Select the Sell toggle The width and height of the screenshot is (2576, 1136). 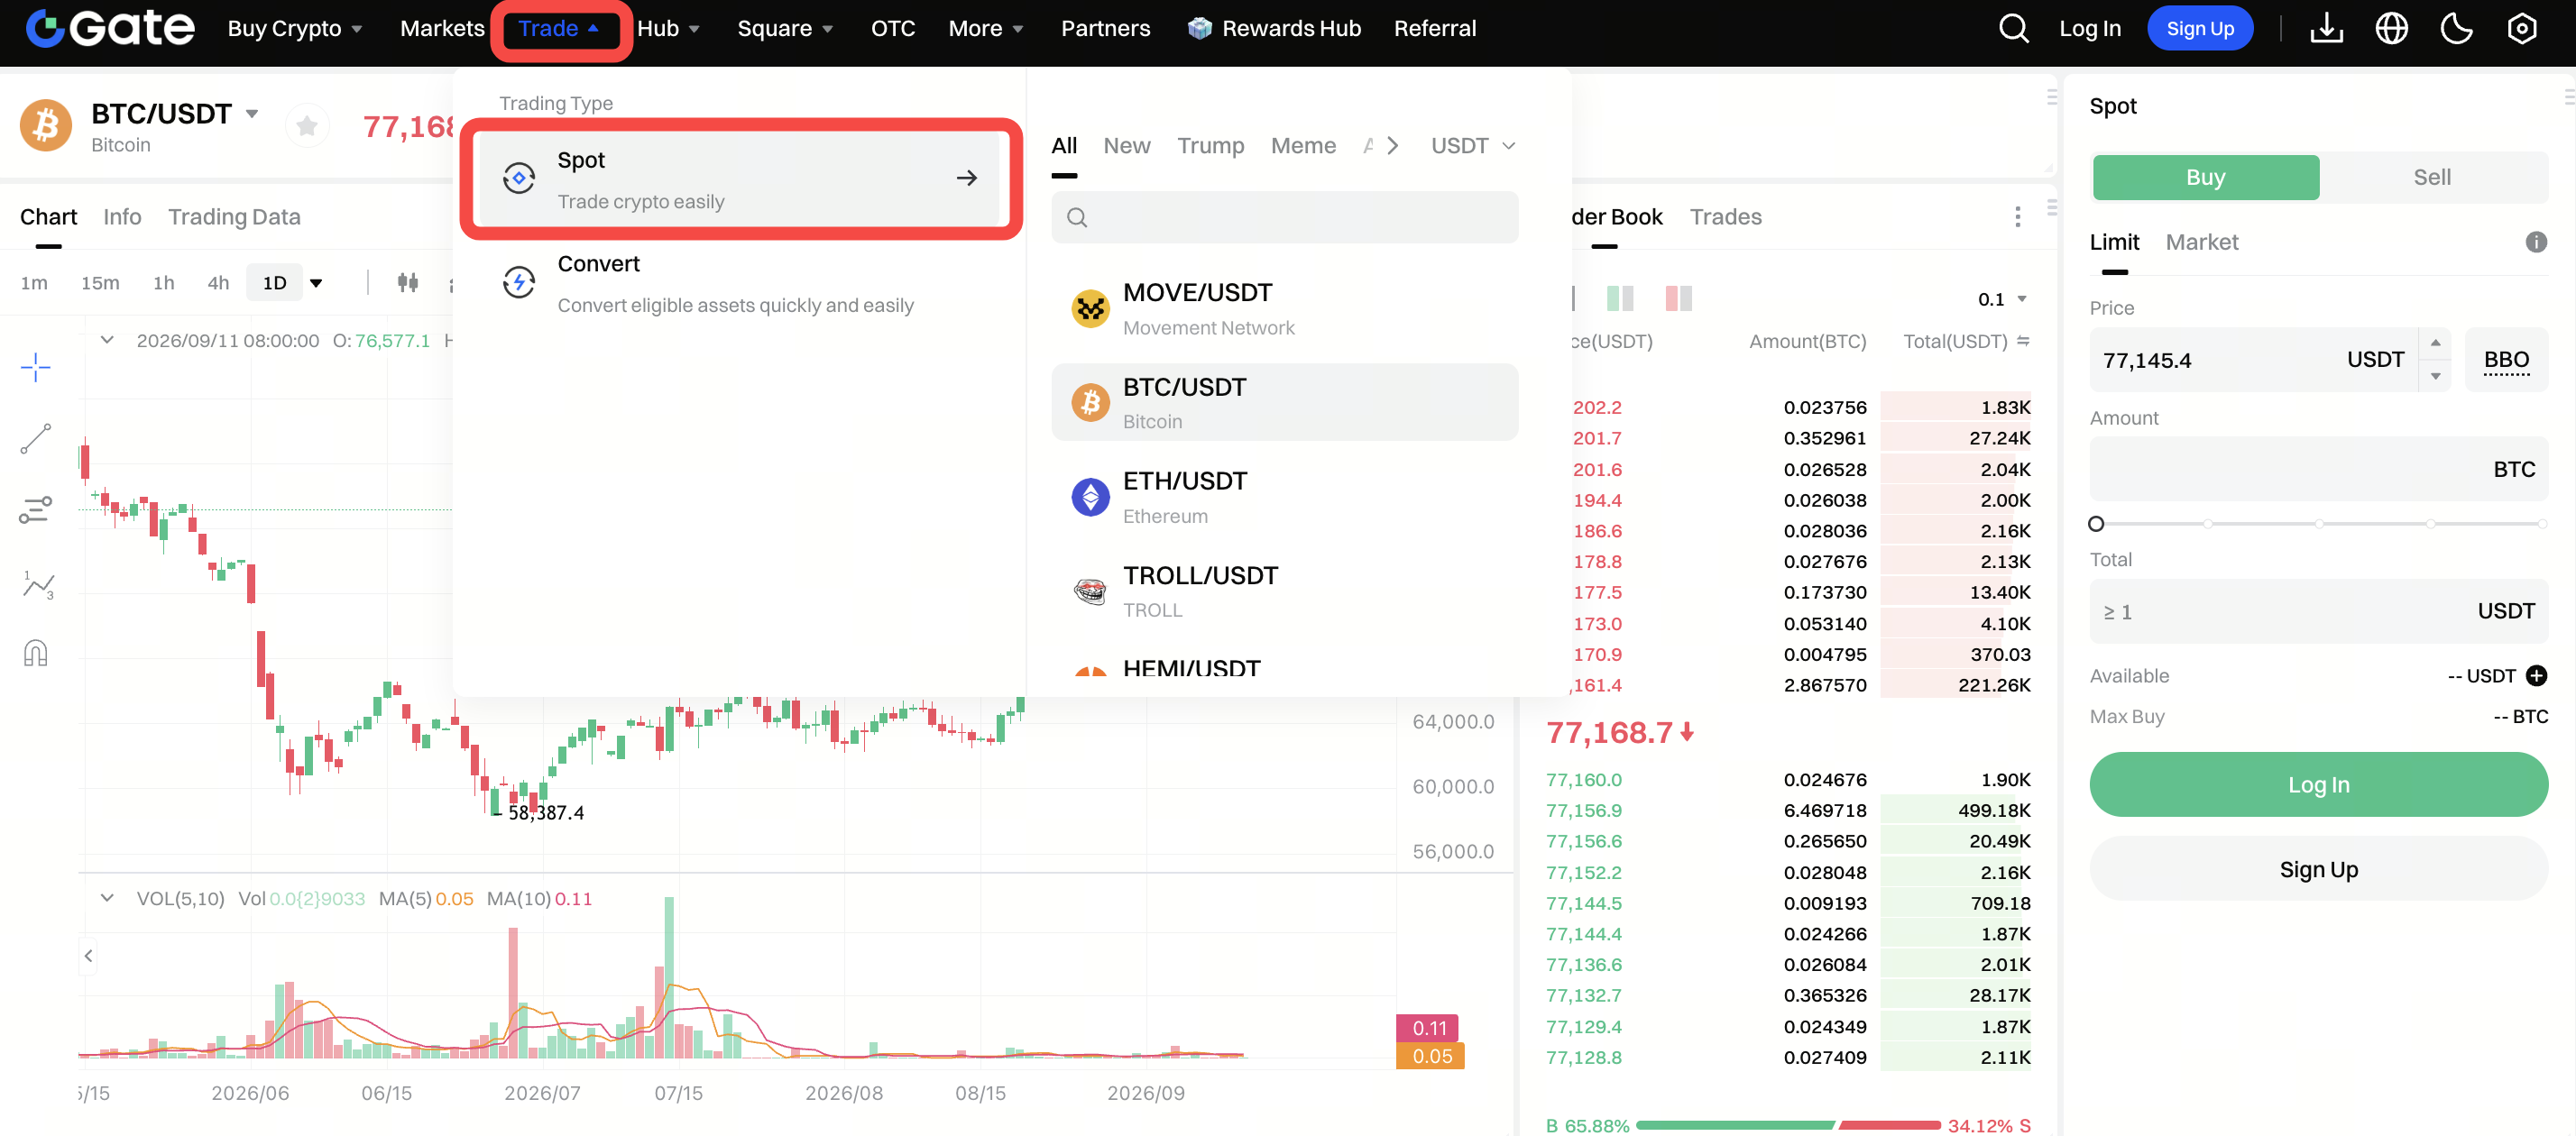click(x=2431, y=177)
